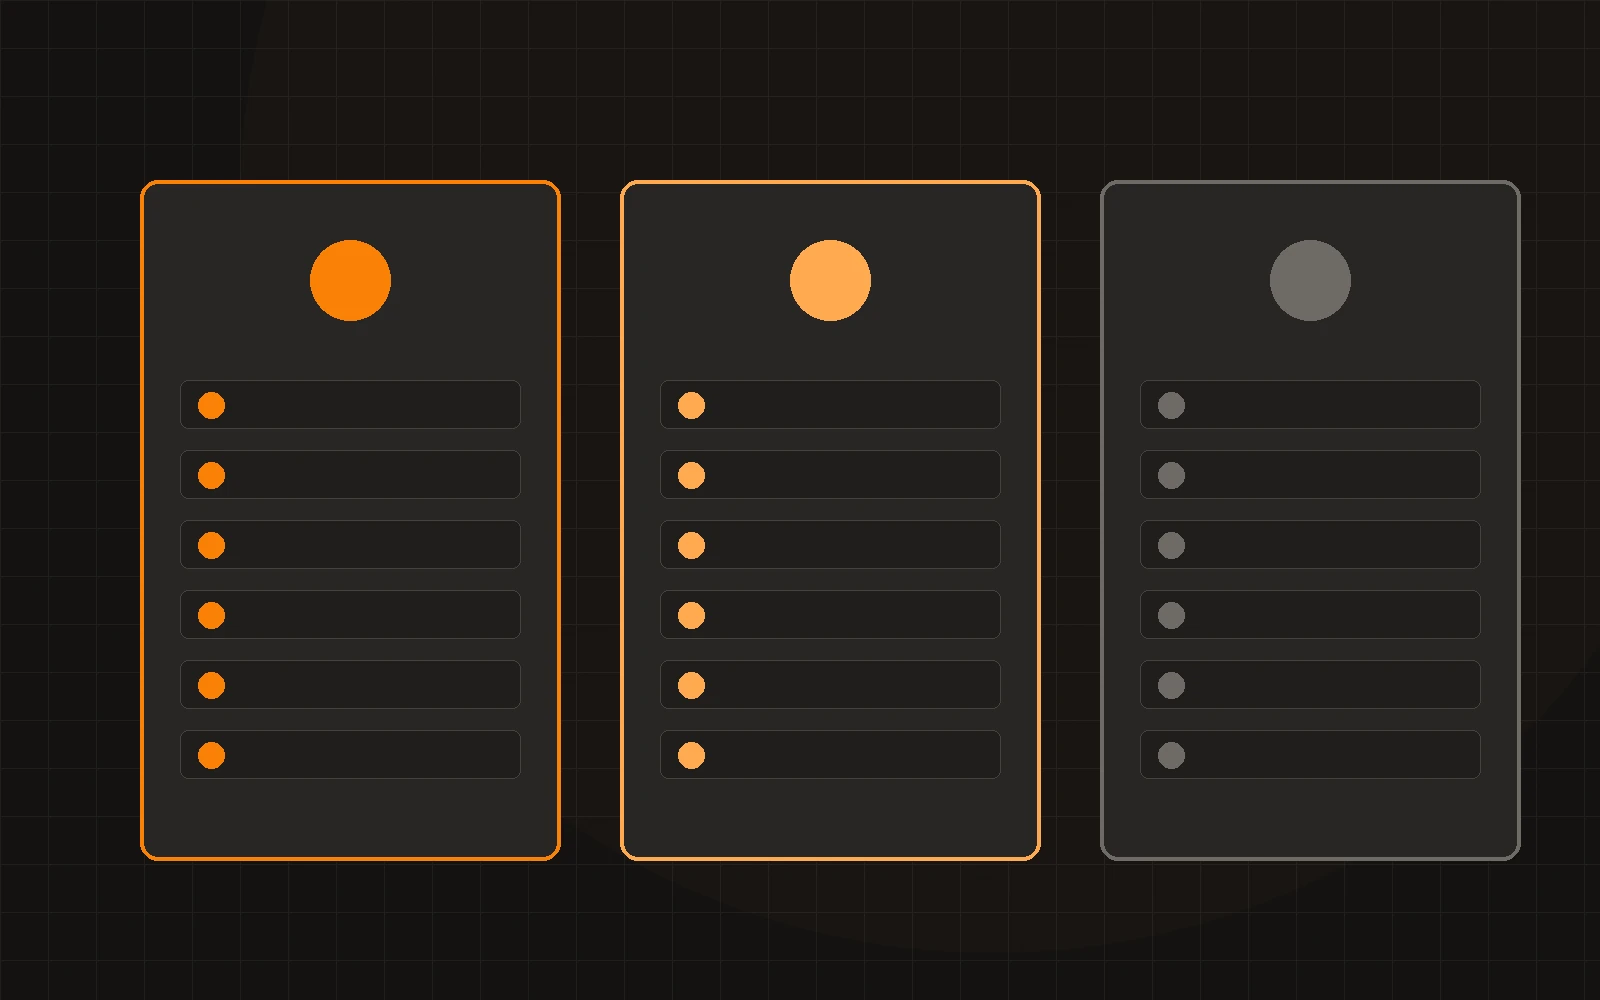Choose second row bar in bright orange card
The height and width of the screenshot is (1000, 1600).
point(350,474)
